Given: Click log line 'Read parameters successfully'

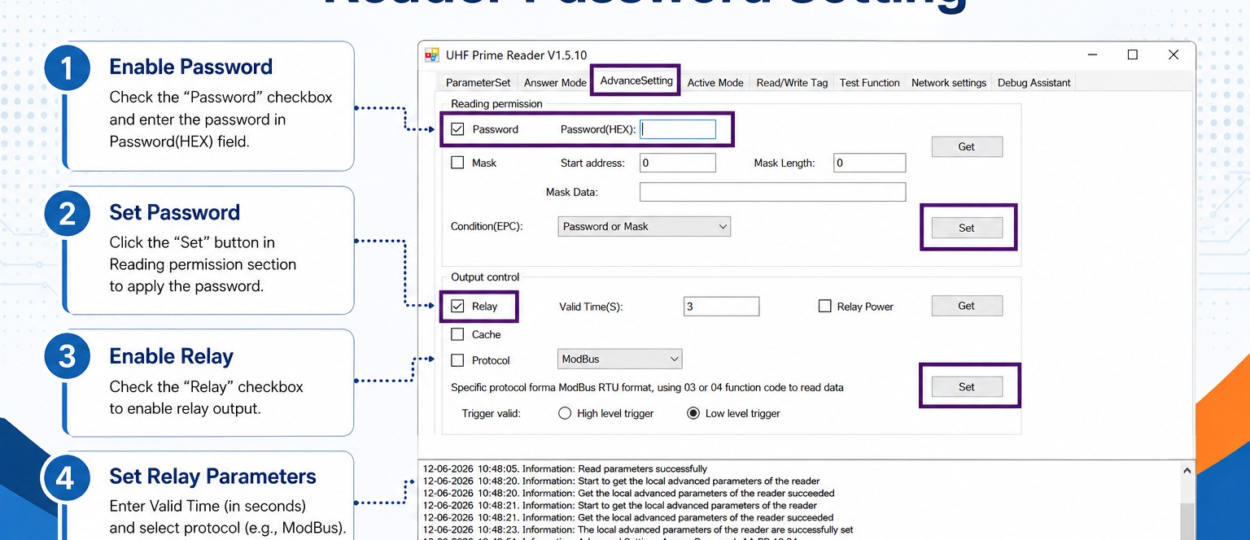Looking at the screenshot, I should tap(565, 468).
